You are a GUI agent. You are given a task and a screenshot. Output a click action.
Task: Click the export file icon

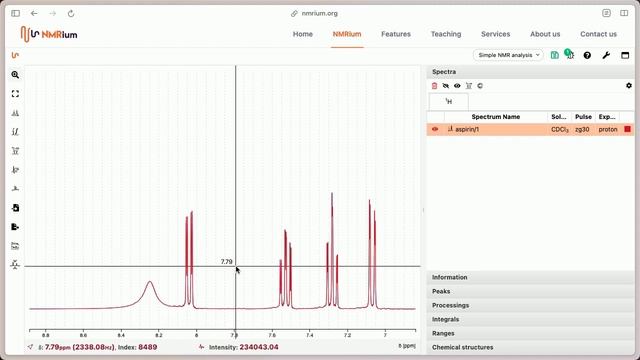(15, 227)
